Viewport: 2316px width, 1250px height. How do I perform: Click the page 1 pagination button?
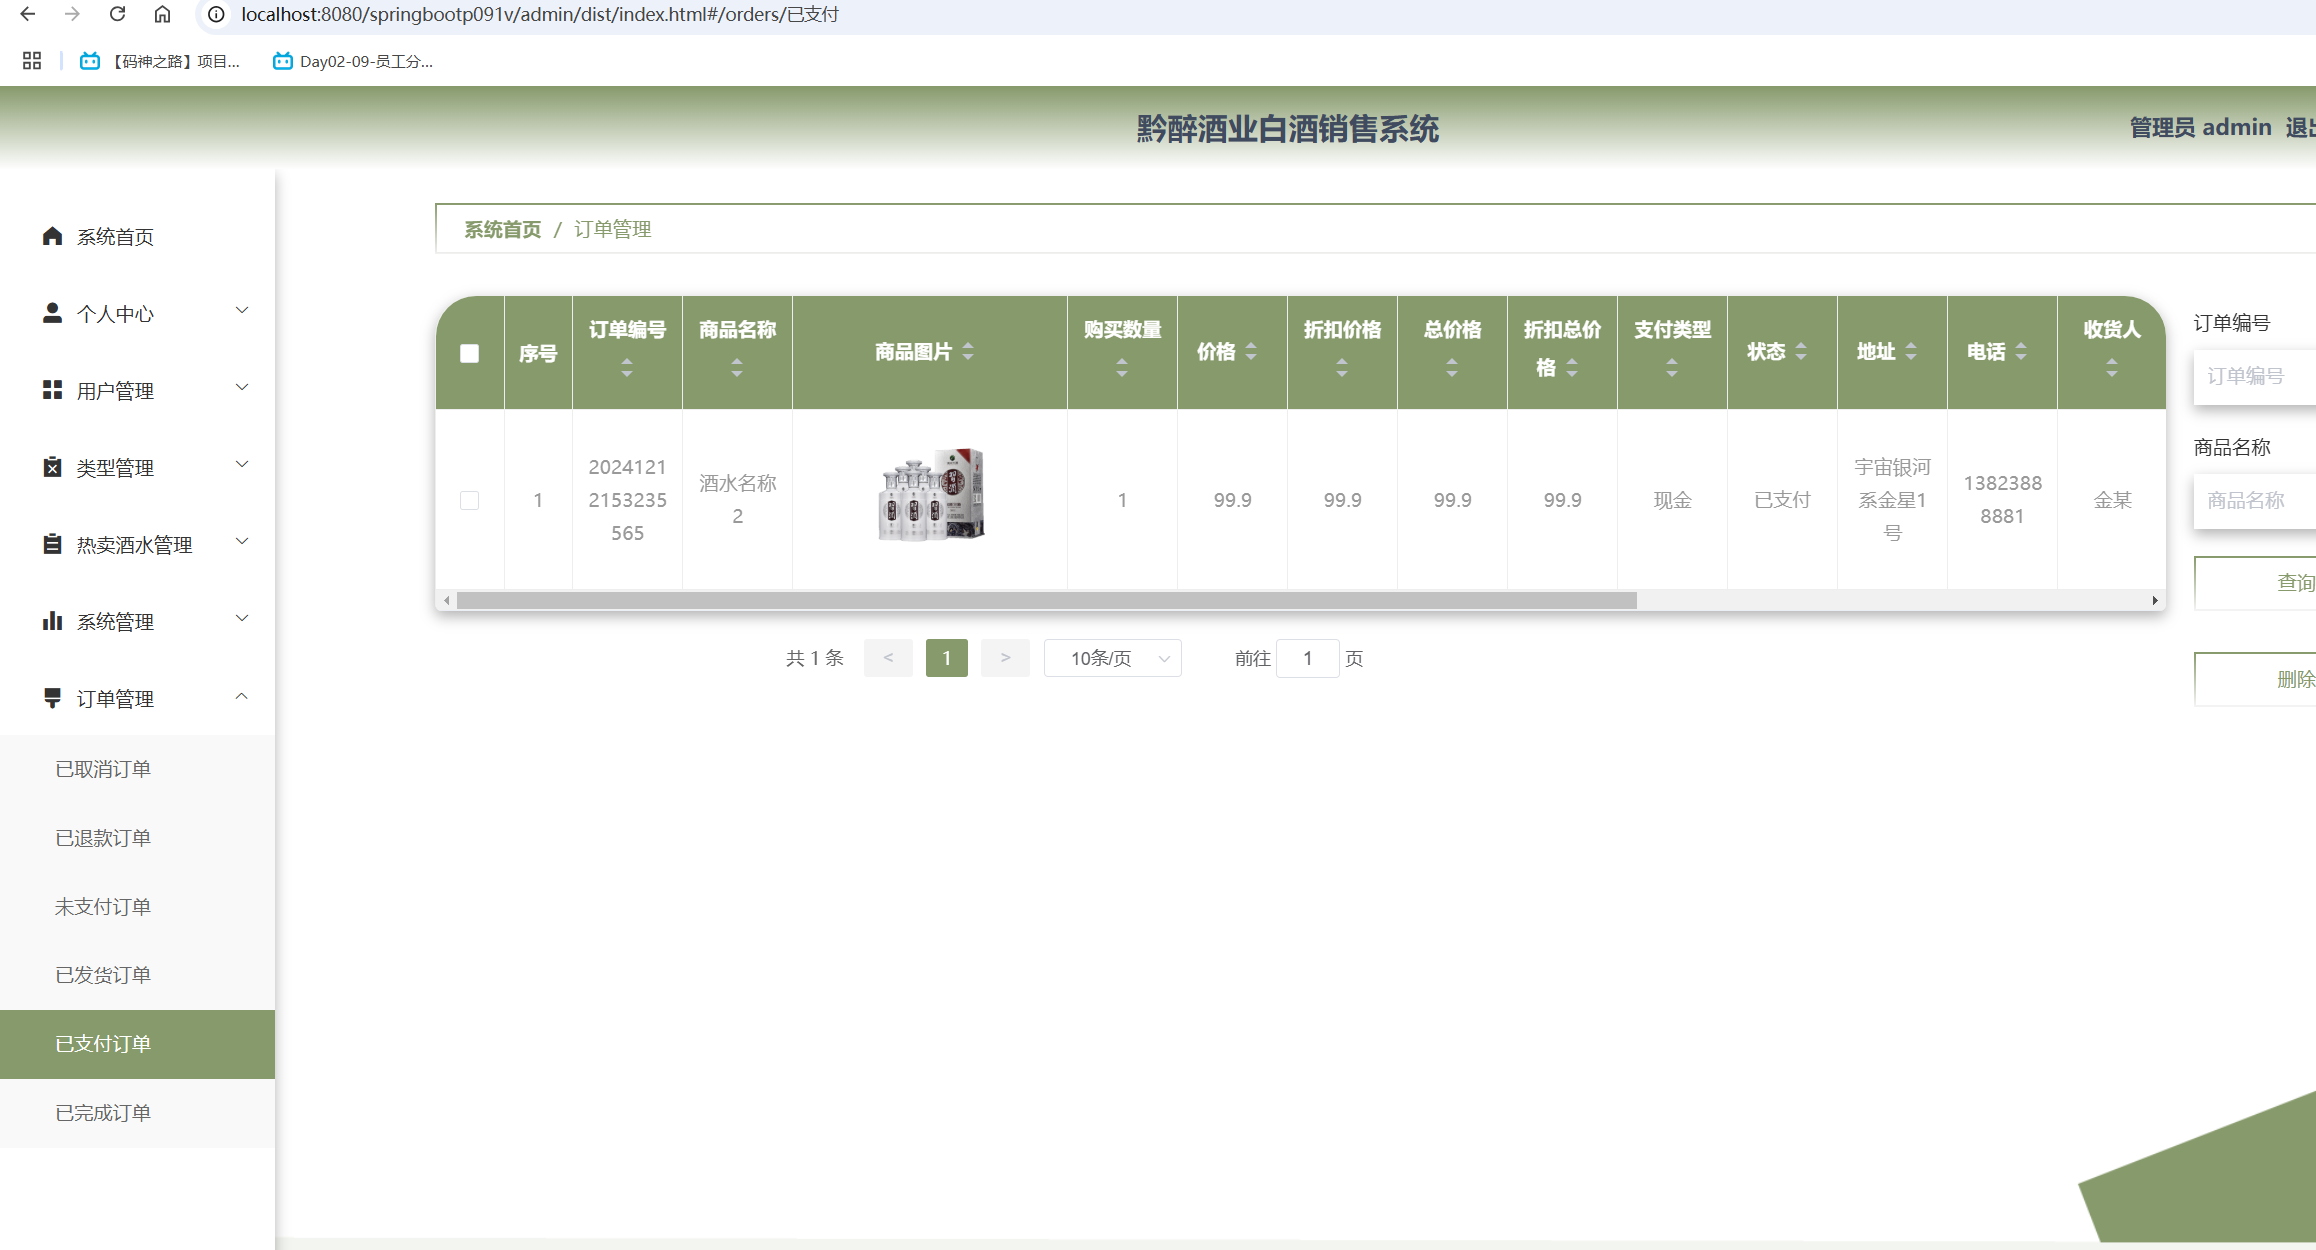coord(946,658)
